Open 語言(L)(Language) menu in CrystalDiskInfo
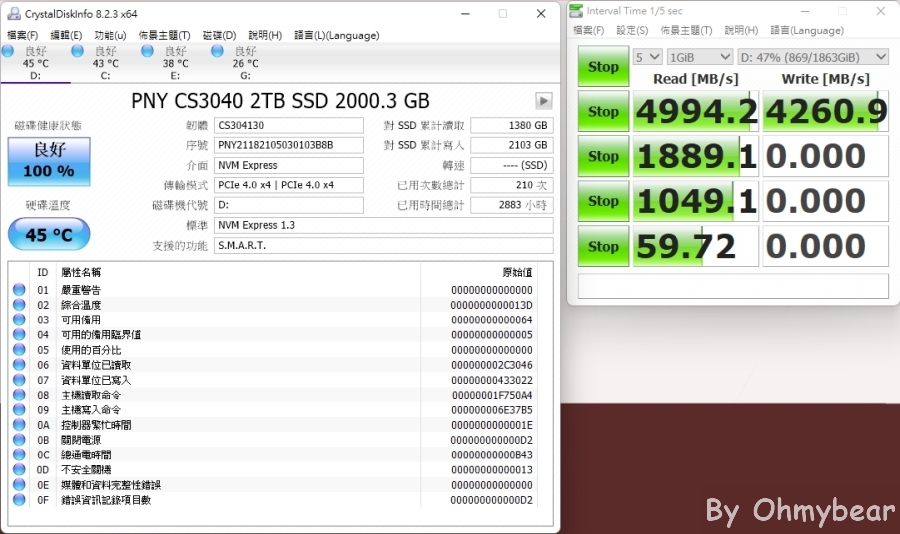Screen dimensions: 900x534 [336, 35]
